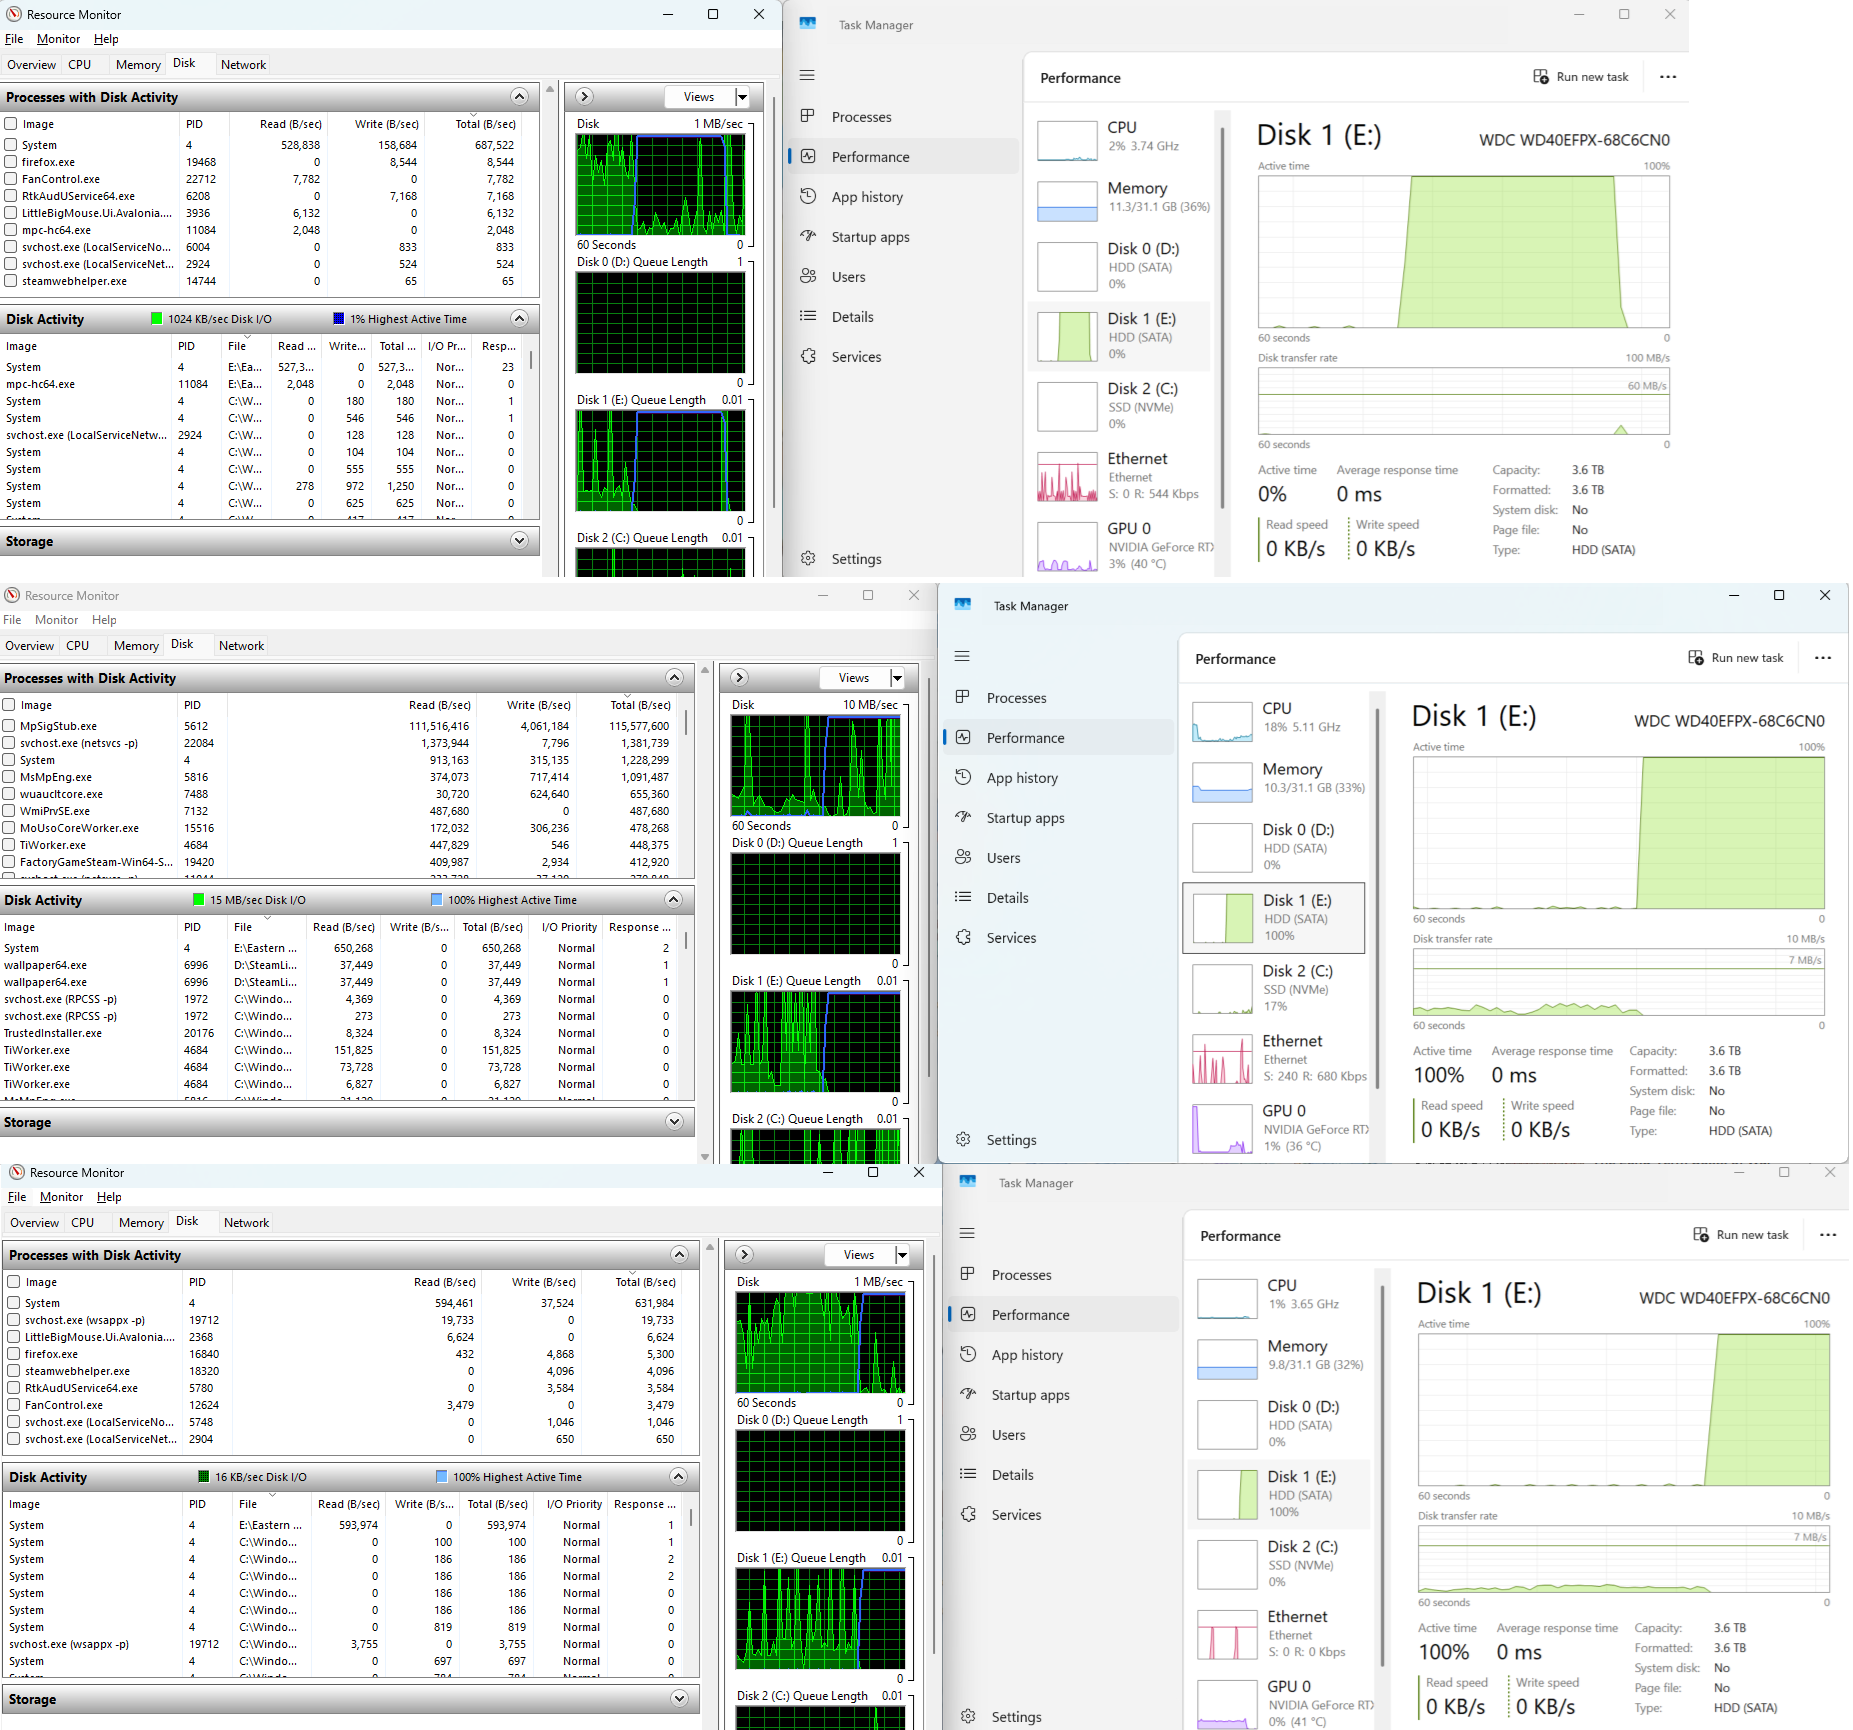Click the Views button in the bottom Resource Monitor

tap(860, 1254)
